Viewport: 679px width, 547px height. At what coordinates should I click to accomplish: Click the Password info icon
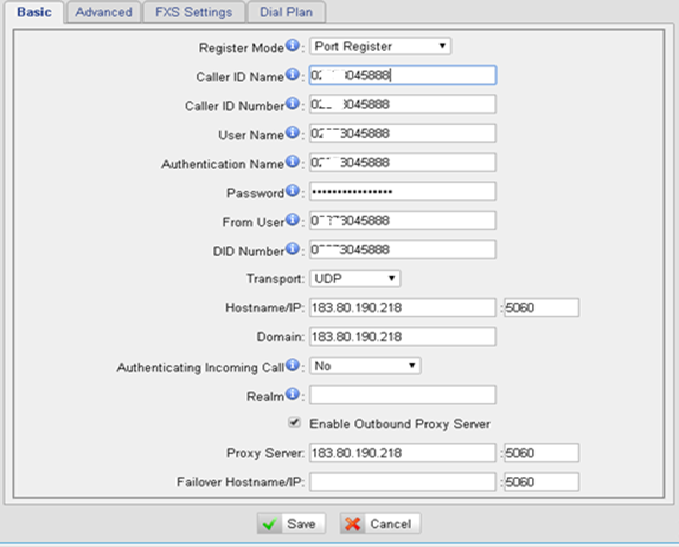pos(293,191)
